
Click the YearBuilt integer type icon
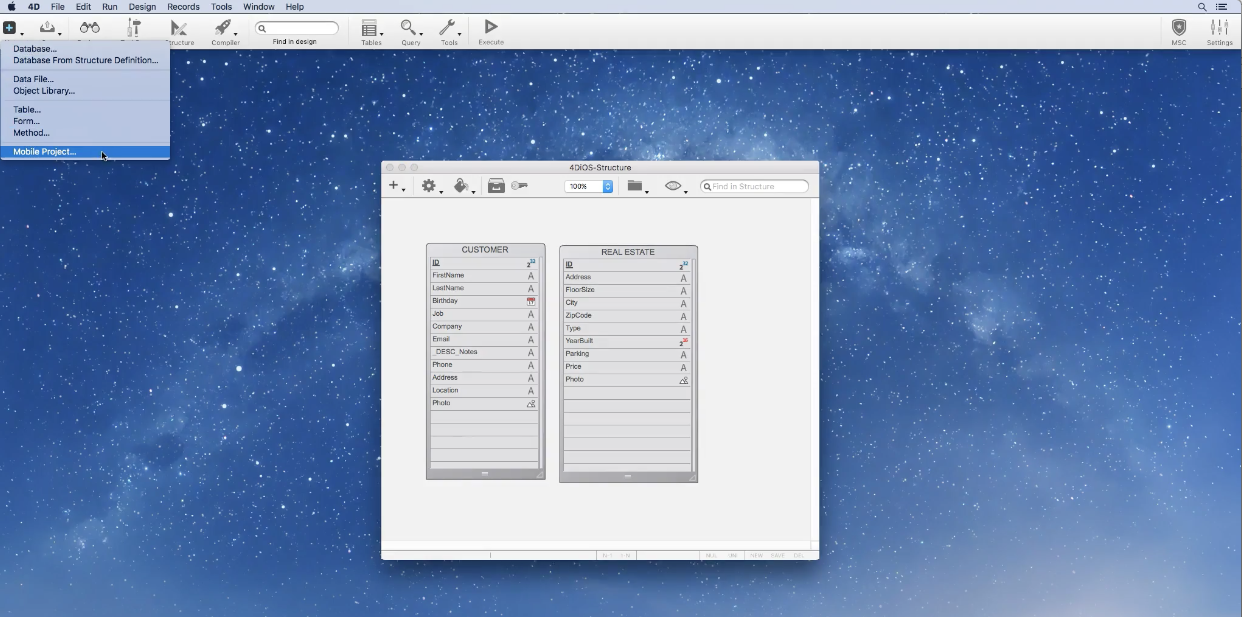(684, 342)
